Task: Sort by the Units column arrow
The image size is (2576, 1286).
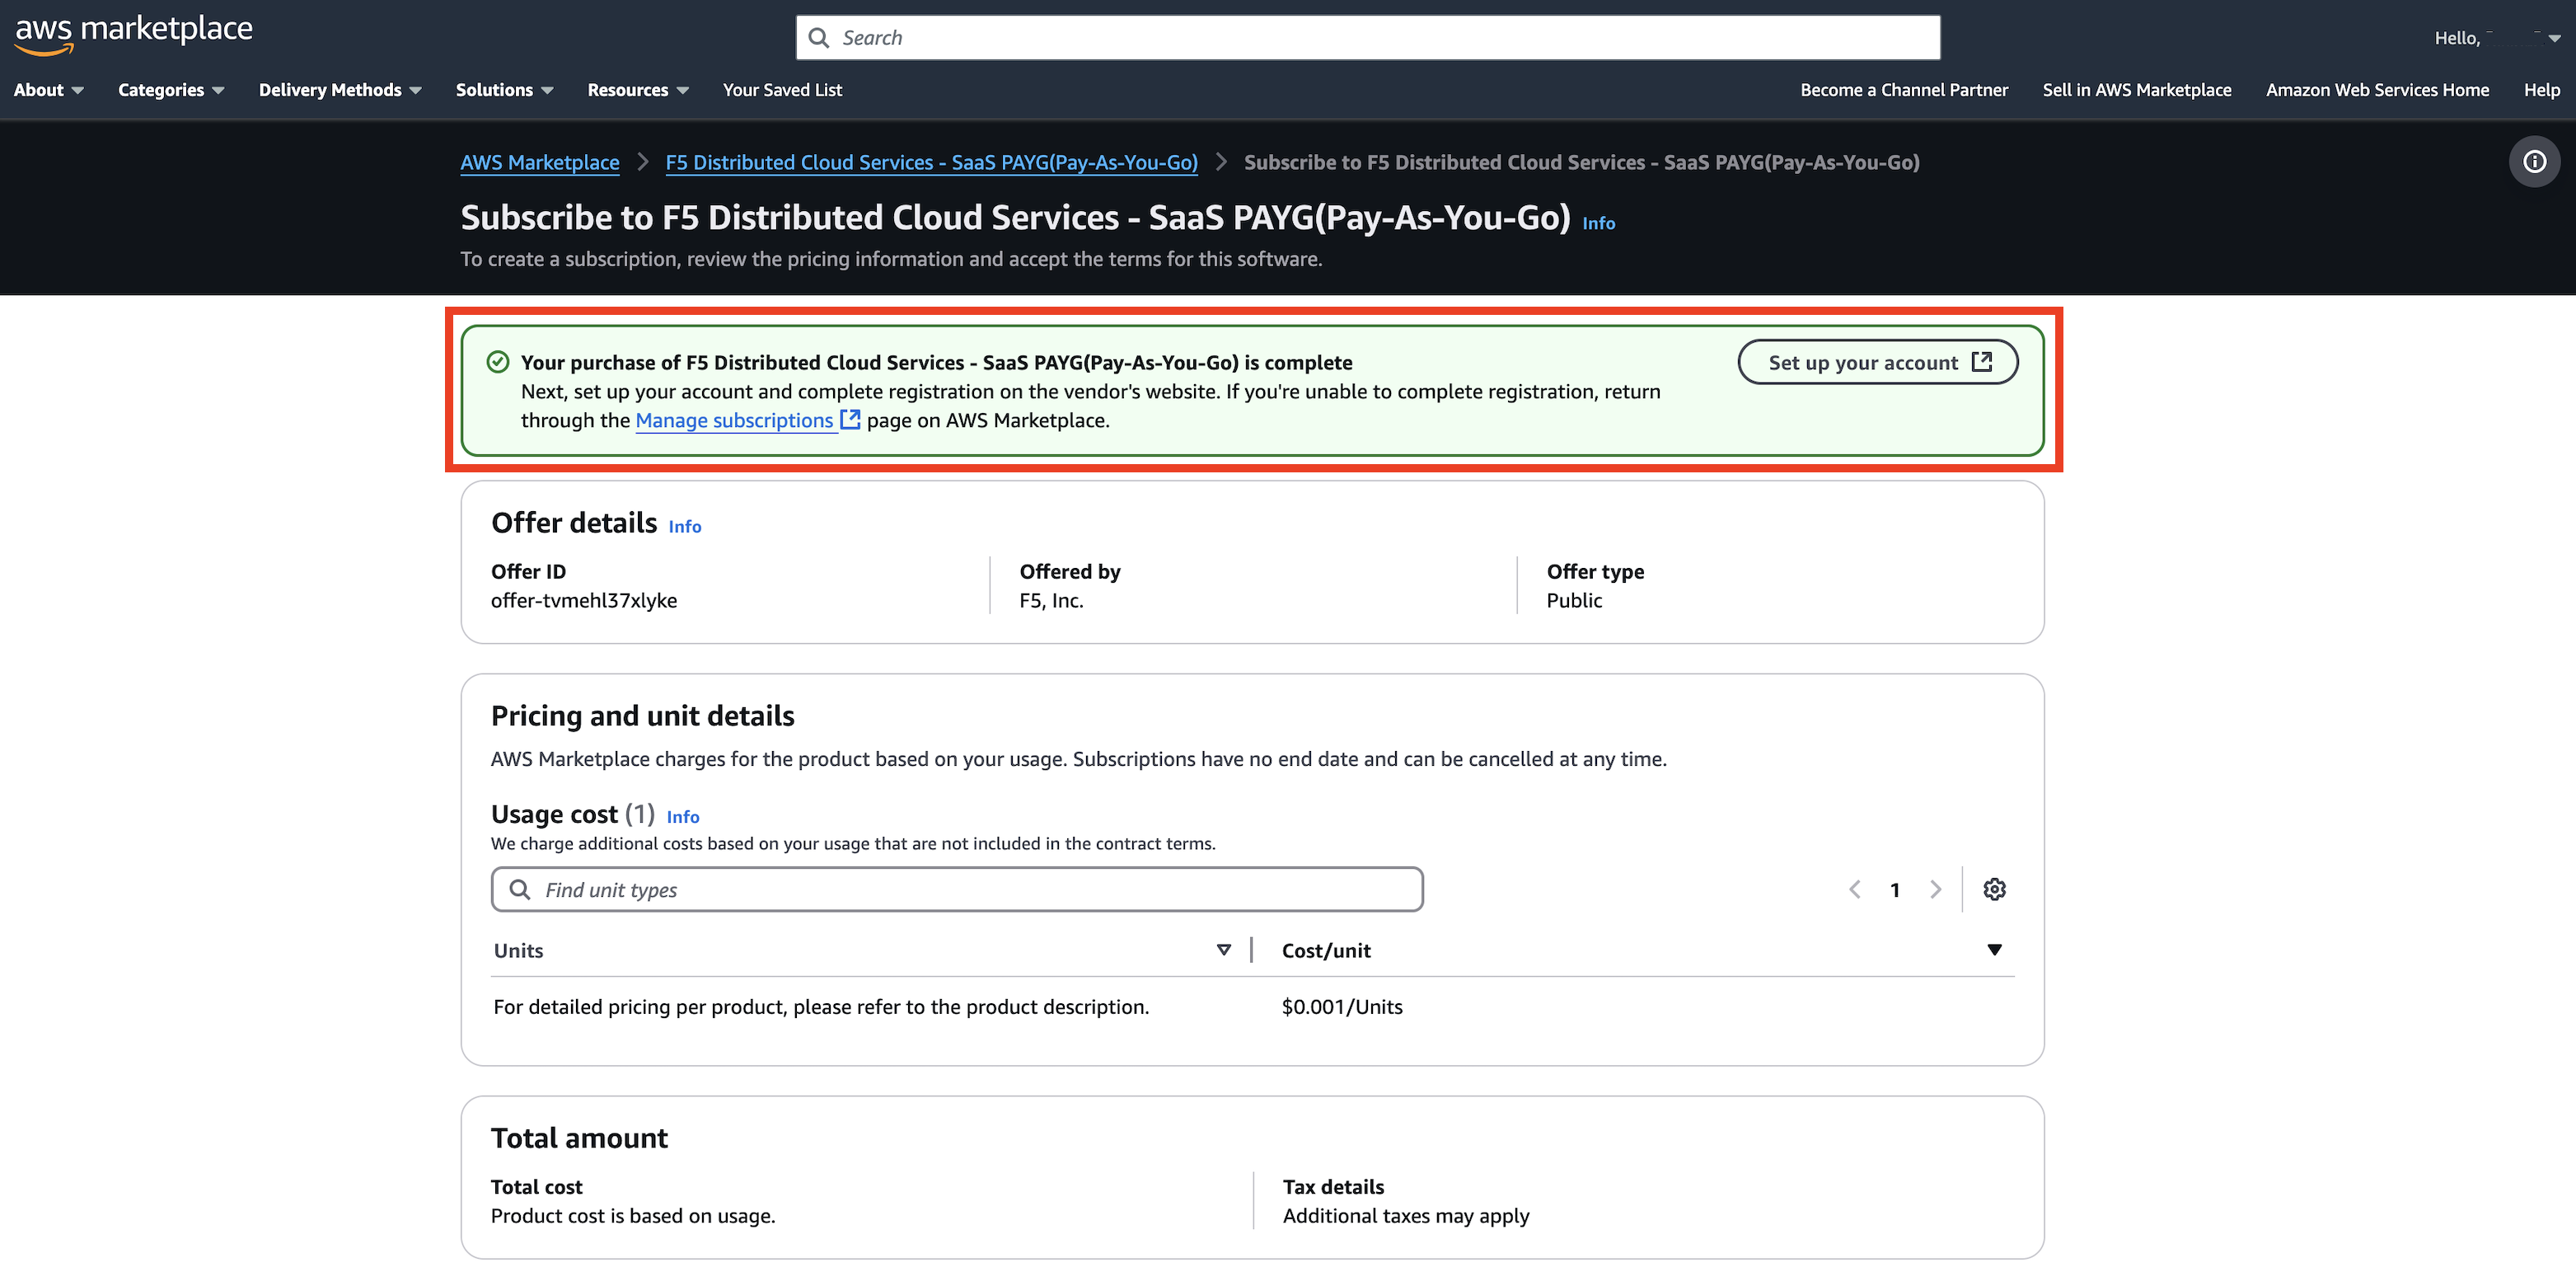Action: [x=1223, y=950]
